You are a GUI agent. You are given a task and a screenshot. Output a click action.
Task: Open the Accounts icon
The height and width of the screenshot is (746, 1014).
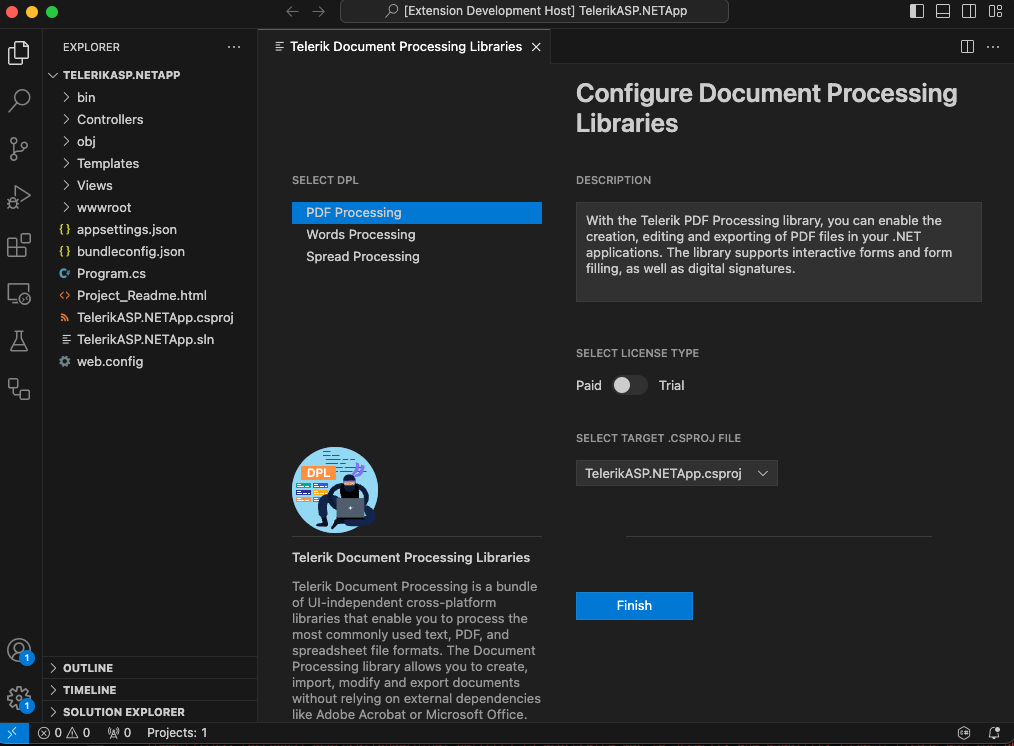(19, 650)
